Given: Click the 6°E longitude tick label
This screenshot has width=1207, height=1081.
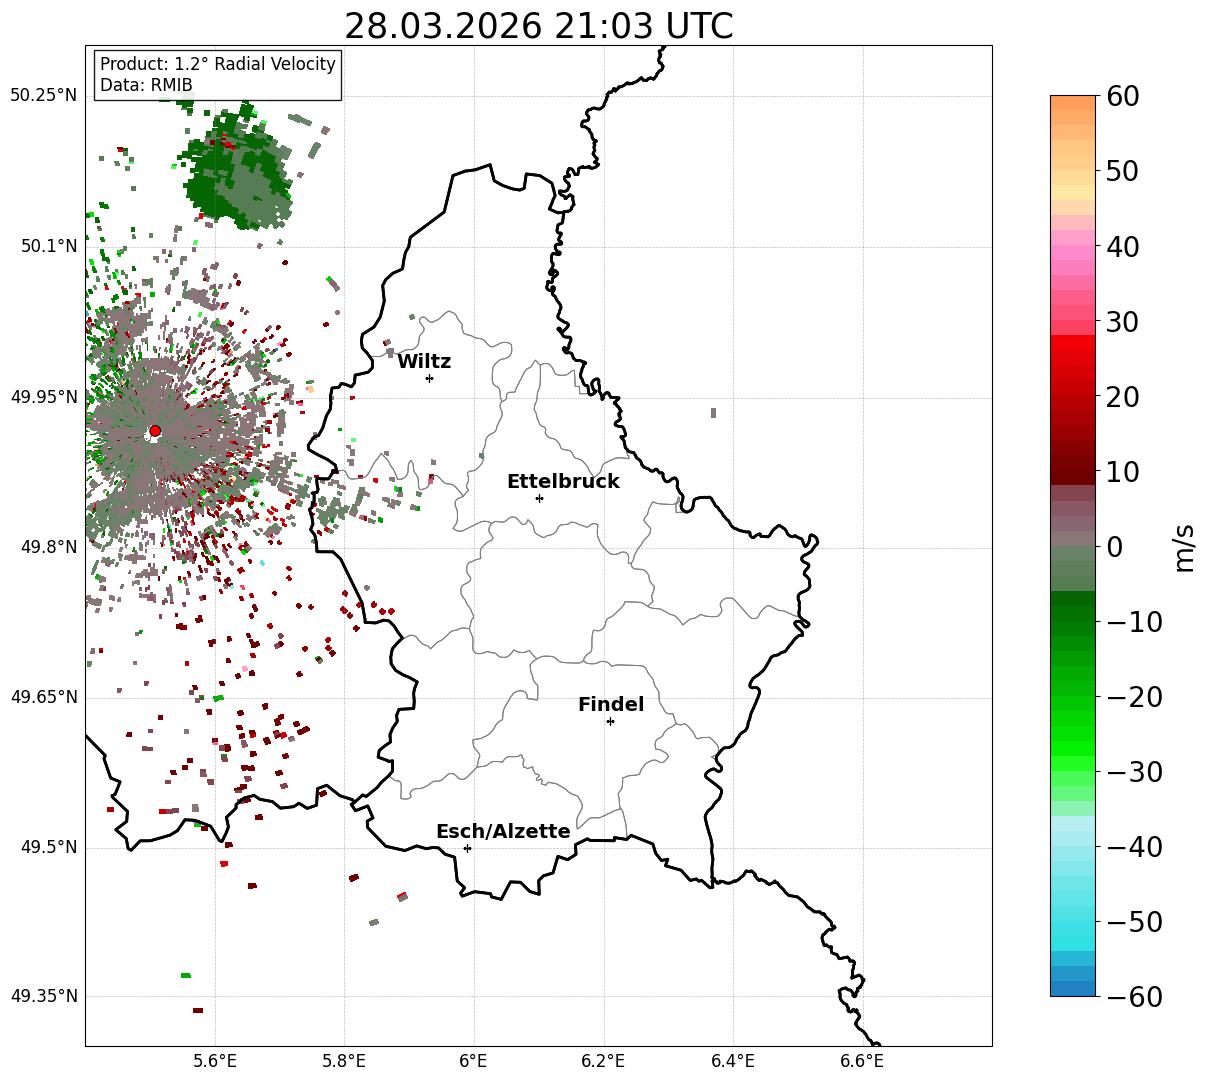Looking at the screenshot, I should [x=474, y=1061].
